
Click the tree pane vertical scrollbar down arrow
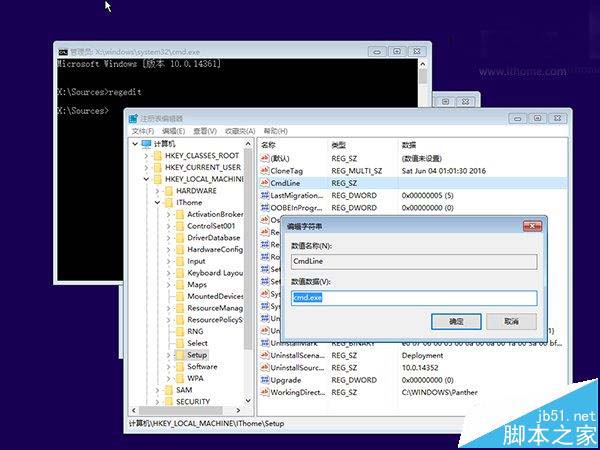coord(248,401)
